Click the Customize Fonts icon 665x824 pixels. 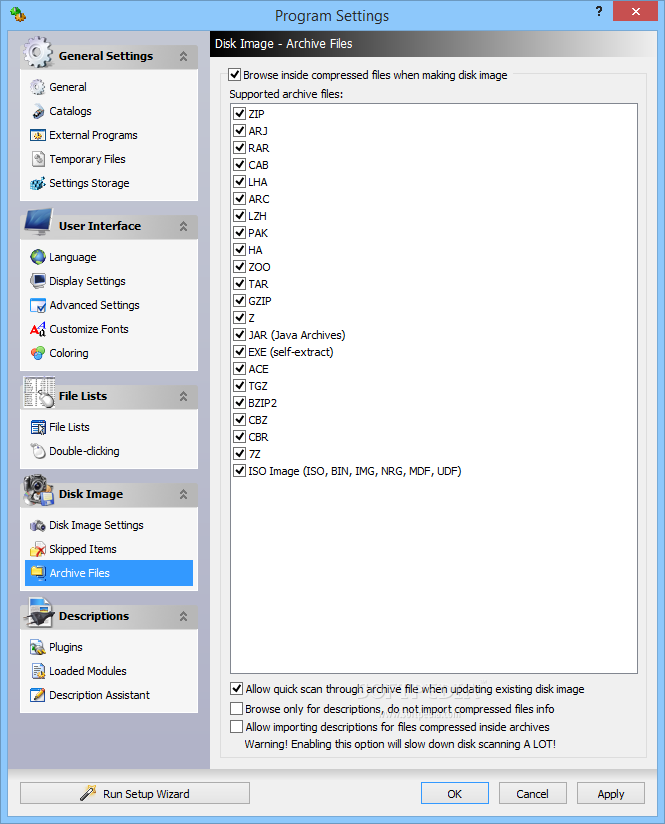tap(38, 329)
